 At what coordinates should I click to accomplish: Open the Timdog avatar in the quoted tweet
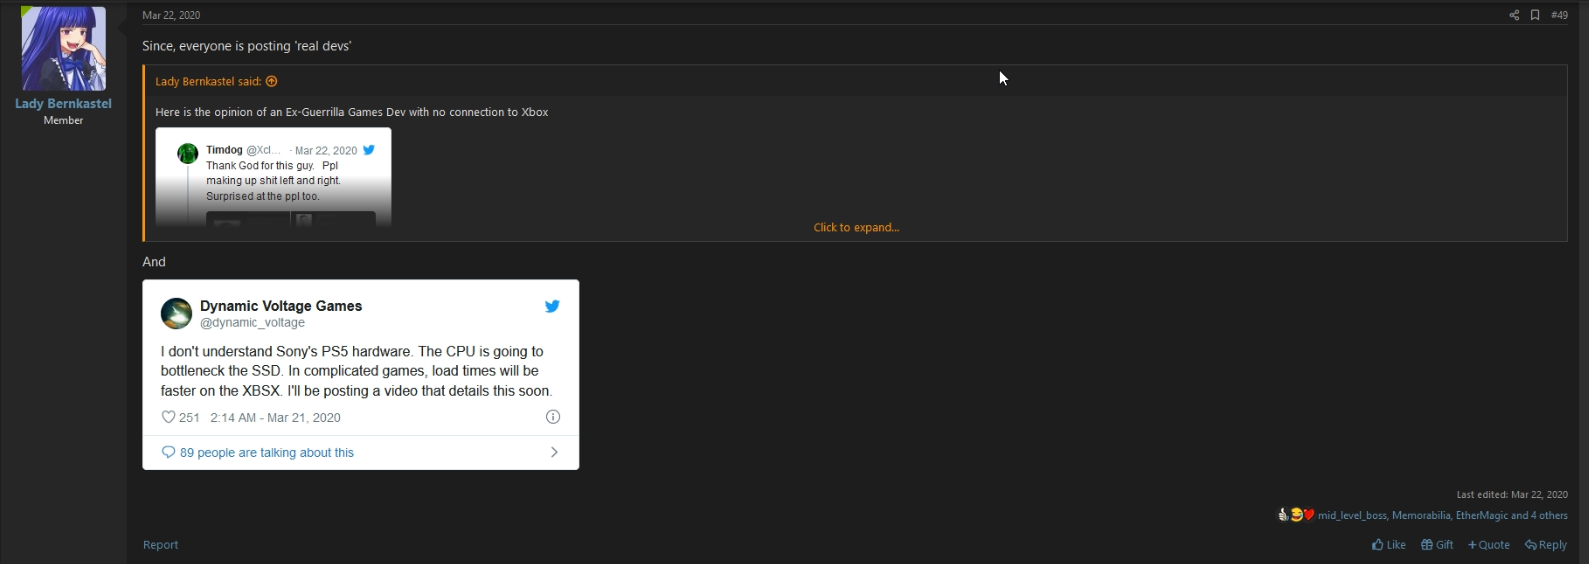click(187, 153)
